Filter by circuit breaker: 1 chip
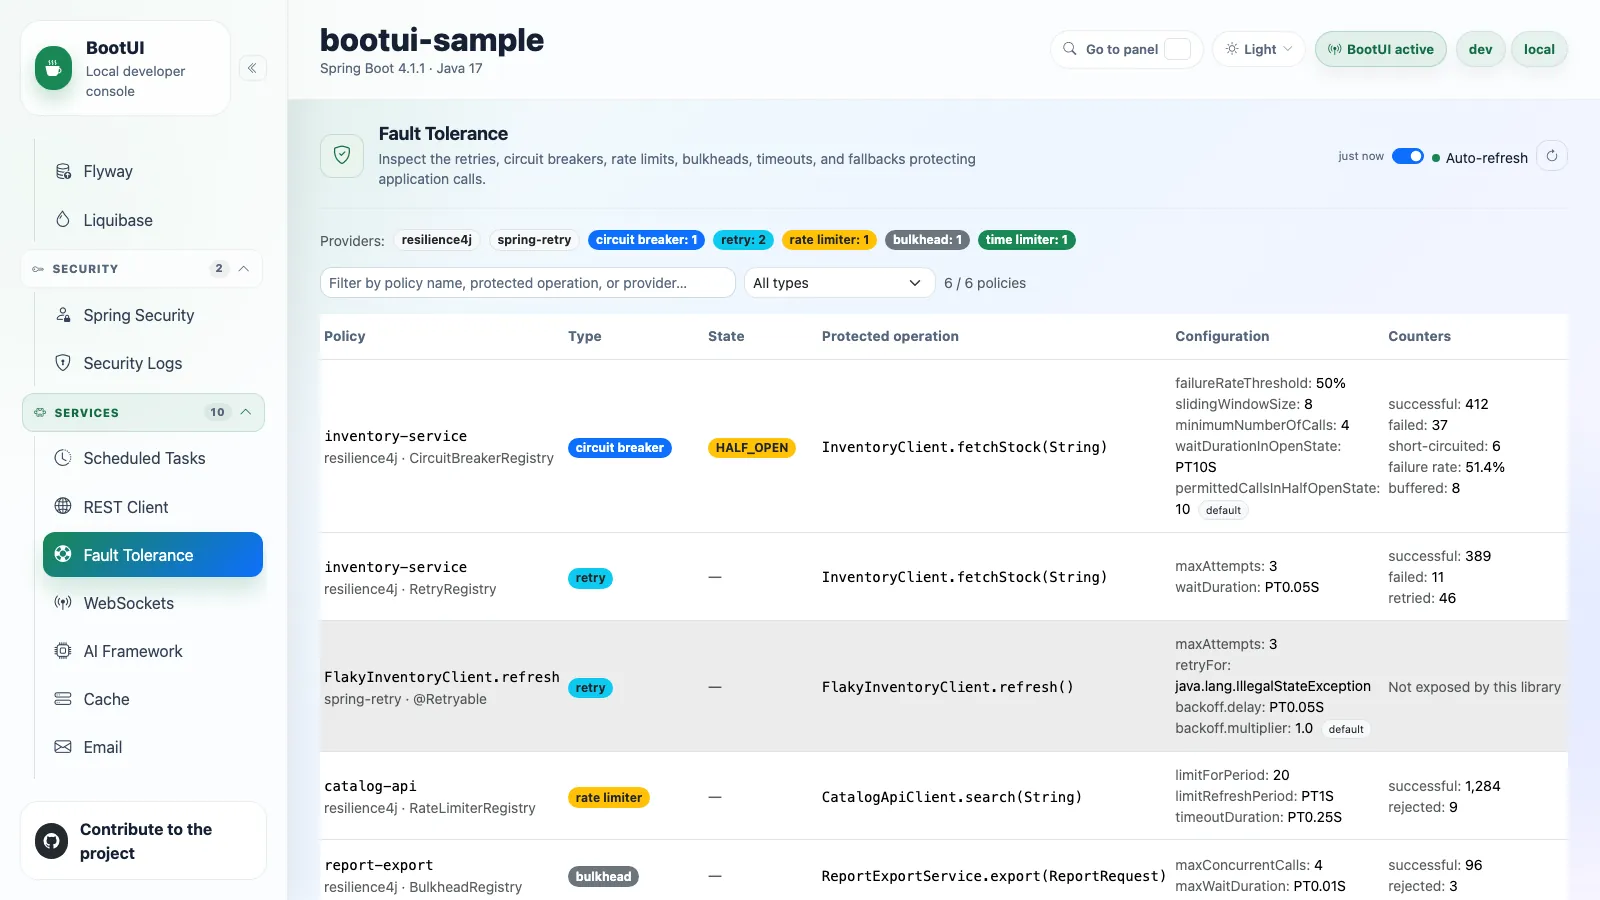Screen dimensions: 1600x900 coord(646,240)
